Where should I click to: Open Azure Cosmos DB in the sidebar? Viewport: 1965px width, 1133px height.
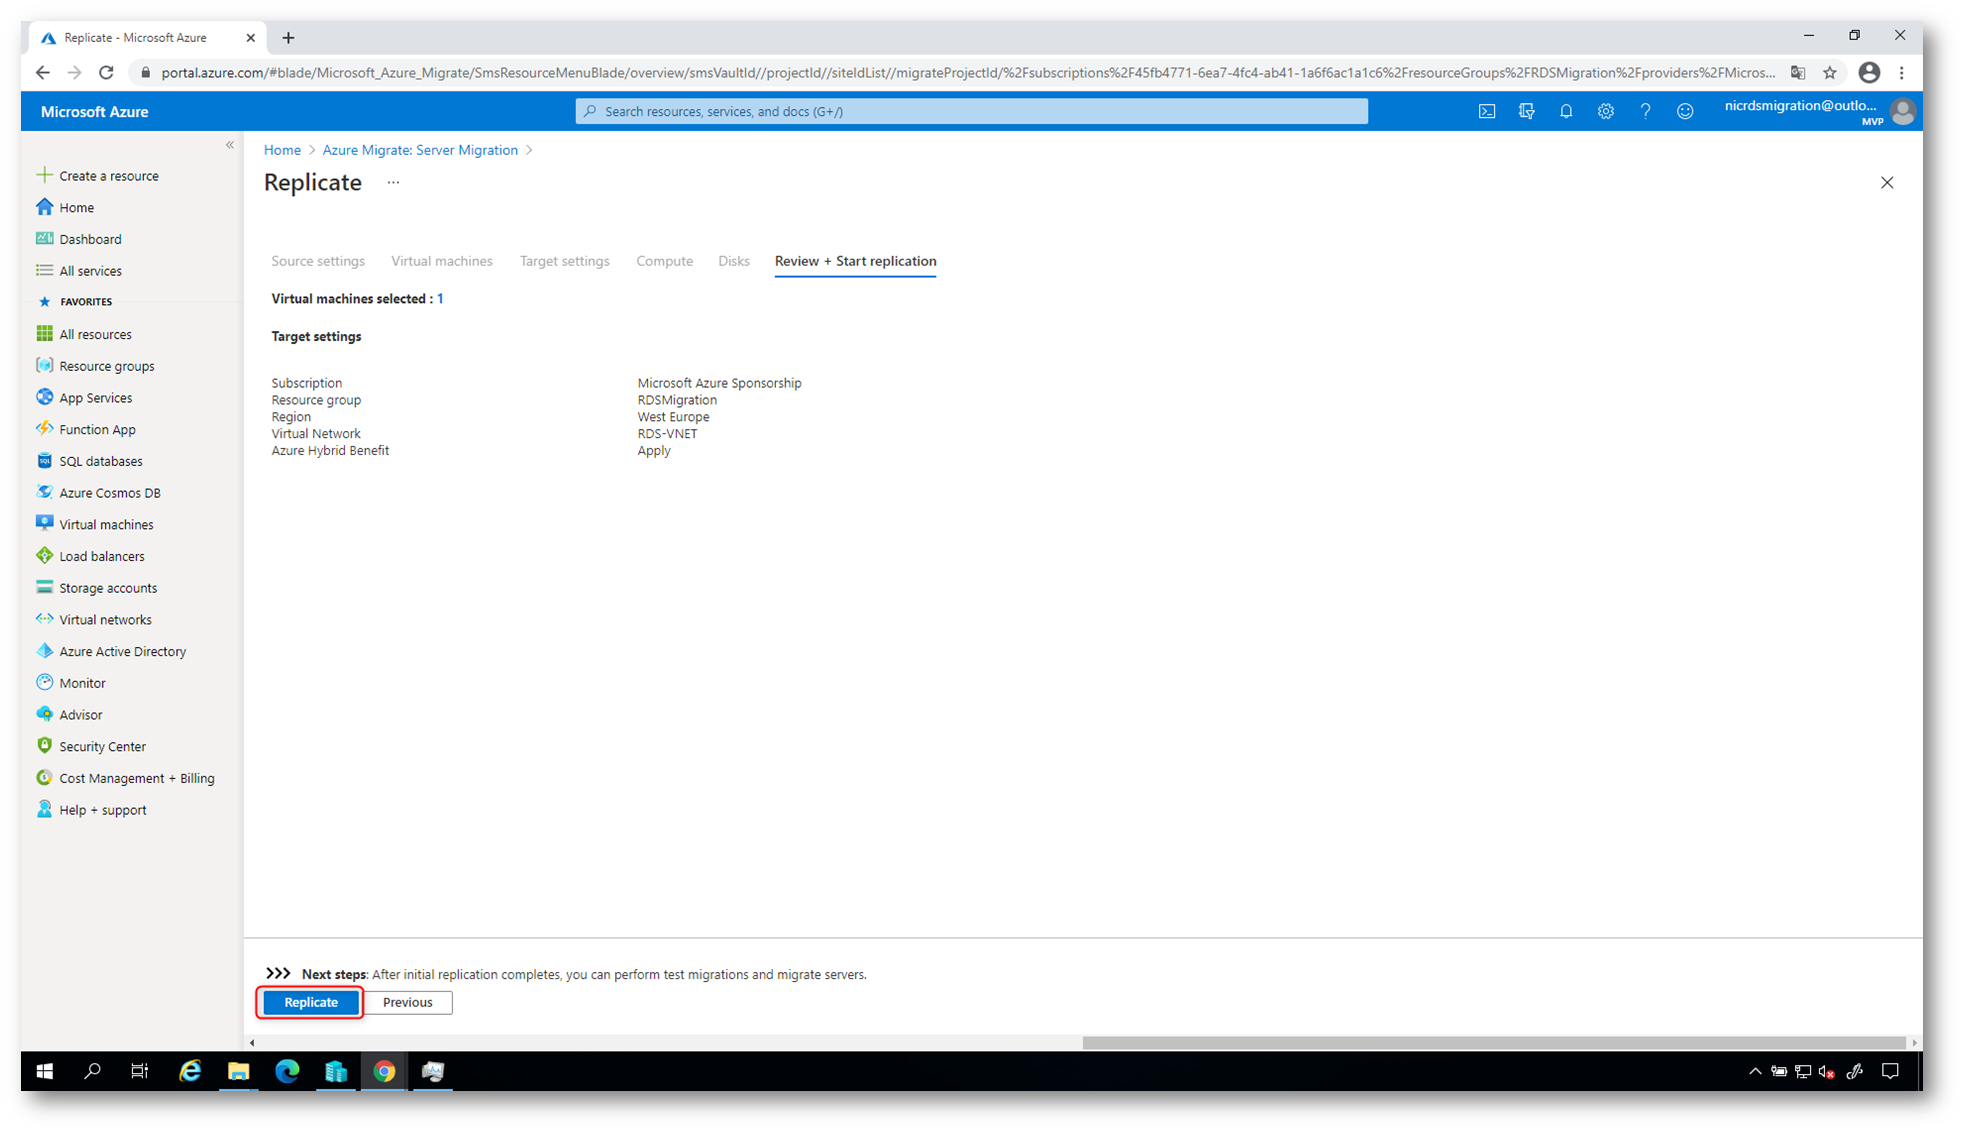[x=109, y=493]
